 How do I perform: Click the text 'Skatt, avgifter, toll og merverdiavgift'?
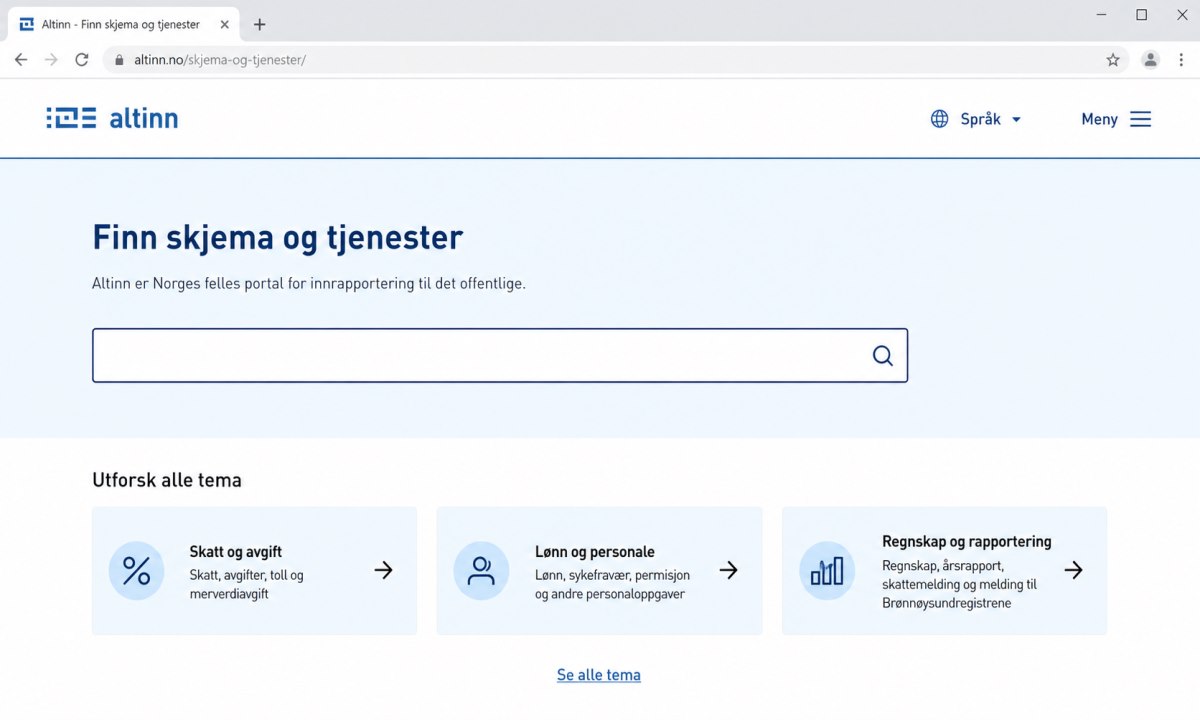click(x=247, y=585)
